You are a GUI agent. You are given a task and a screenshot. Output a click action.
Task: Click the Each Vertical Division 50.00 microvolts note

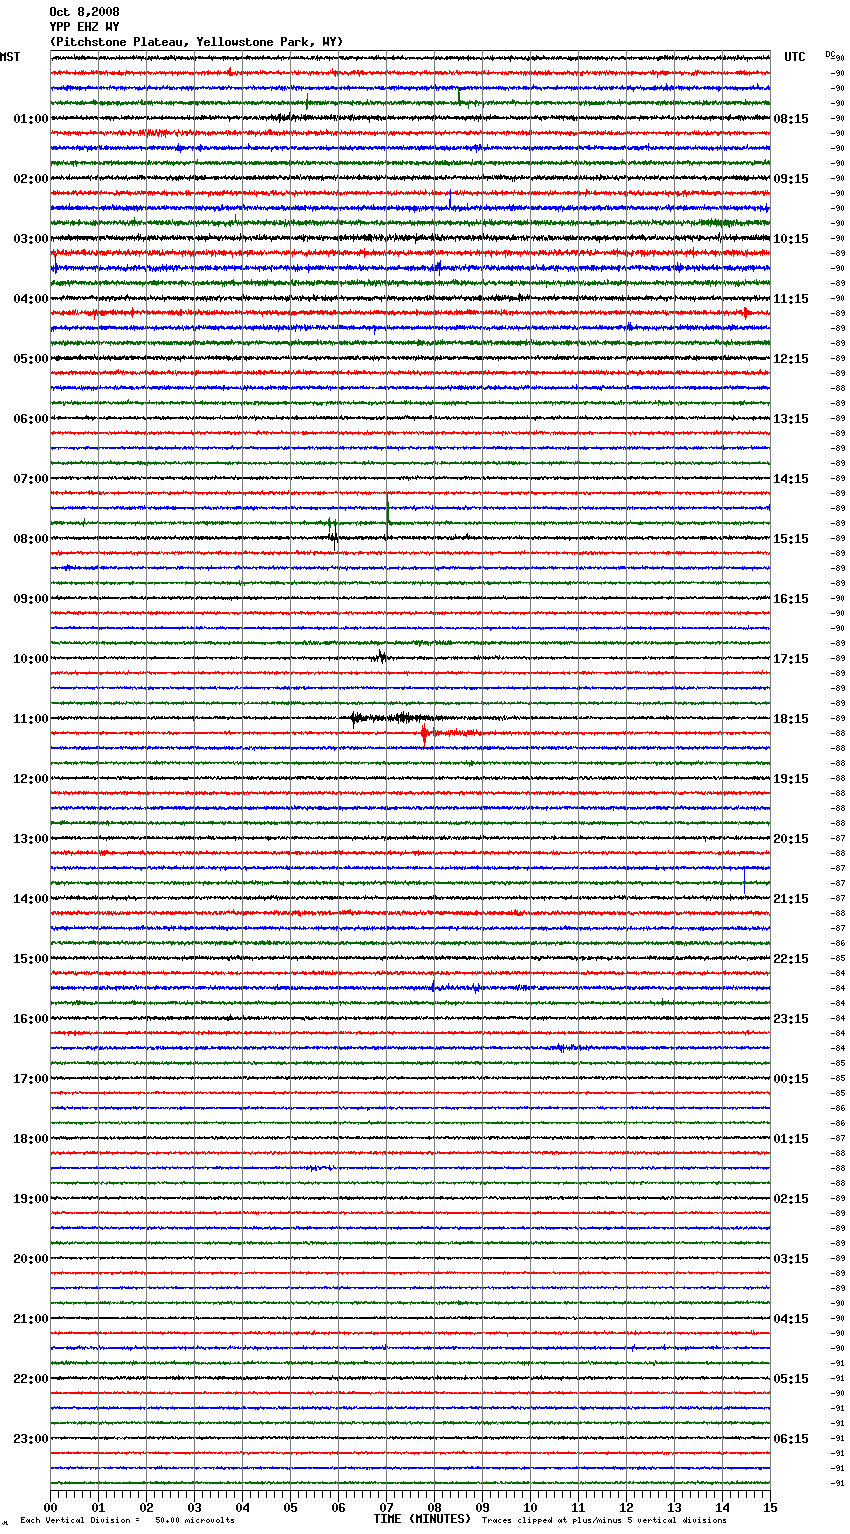point(127,1520)
